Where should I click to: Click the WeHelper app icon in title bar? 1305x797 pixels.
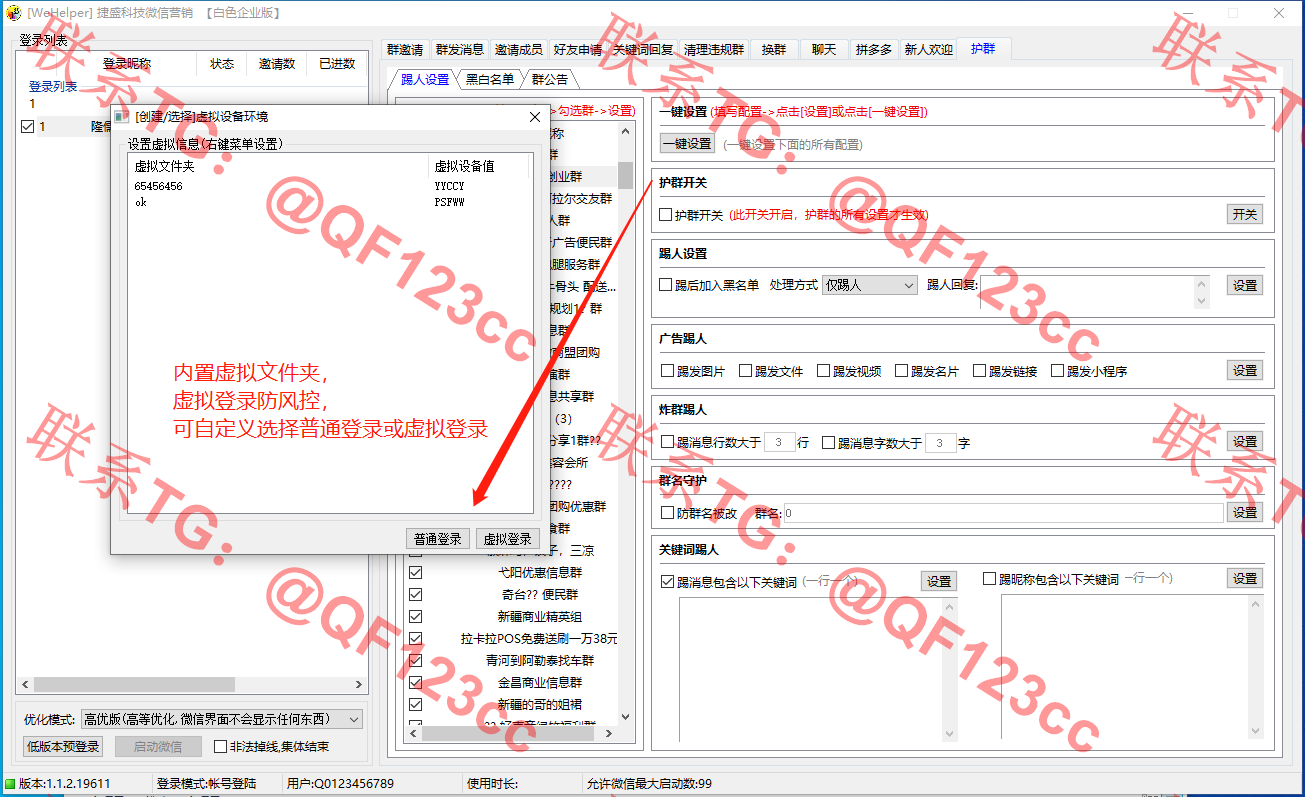(x=14, y=13)
